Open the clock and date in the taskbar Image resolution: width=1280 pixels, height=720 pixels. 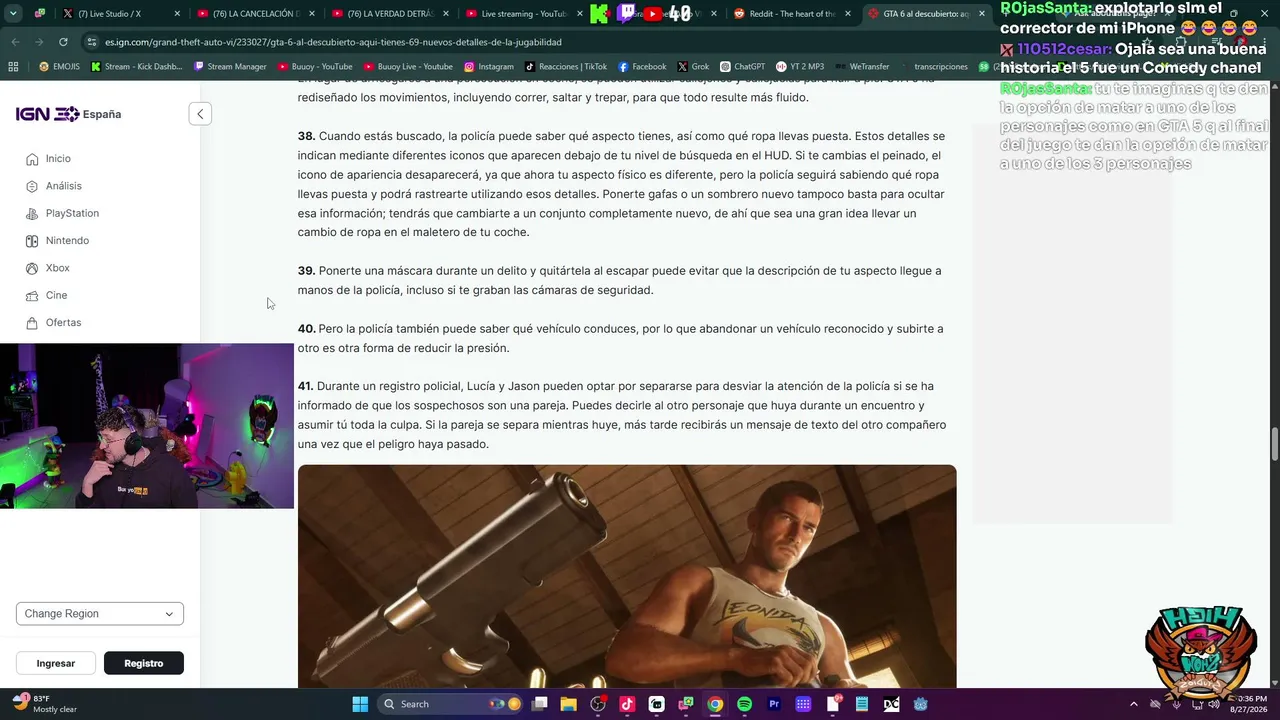pyautogui.click(x=1251, y=704)
